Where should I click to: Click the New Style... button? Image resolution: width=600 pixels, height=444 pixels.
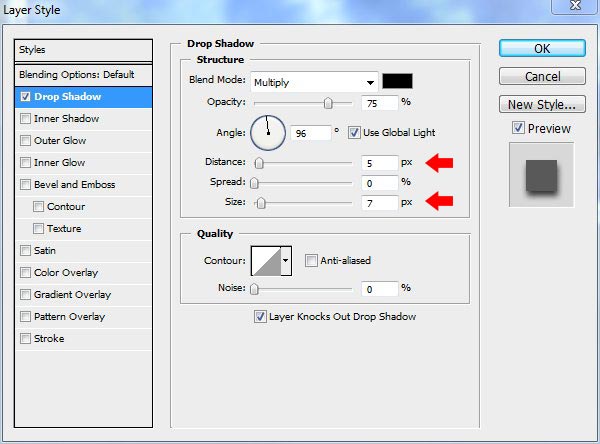click(542, 104)
